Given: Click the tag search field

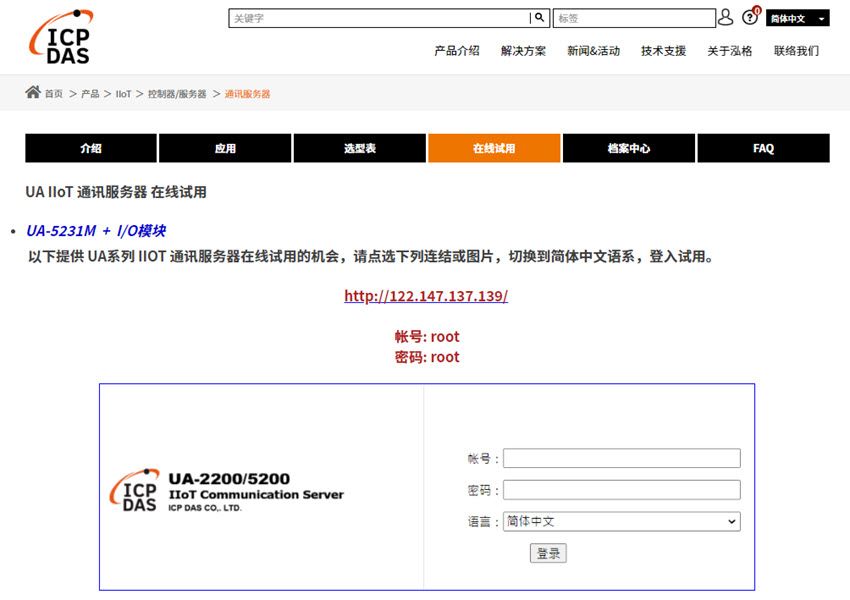Looking at the screenshot, I should (634, 18).
